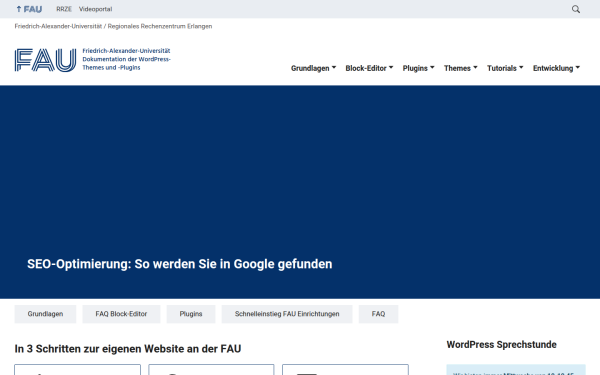
Task: Click the FAU up-arrow link in top bar
Action: 29,9
